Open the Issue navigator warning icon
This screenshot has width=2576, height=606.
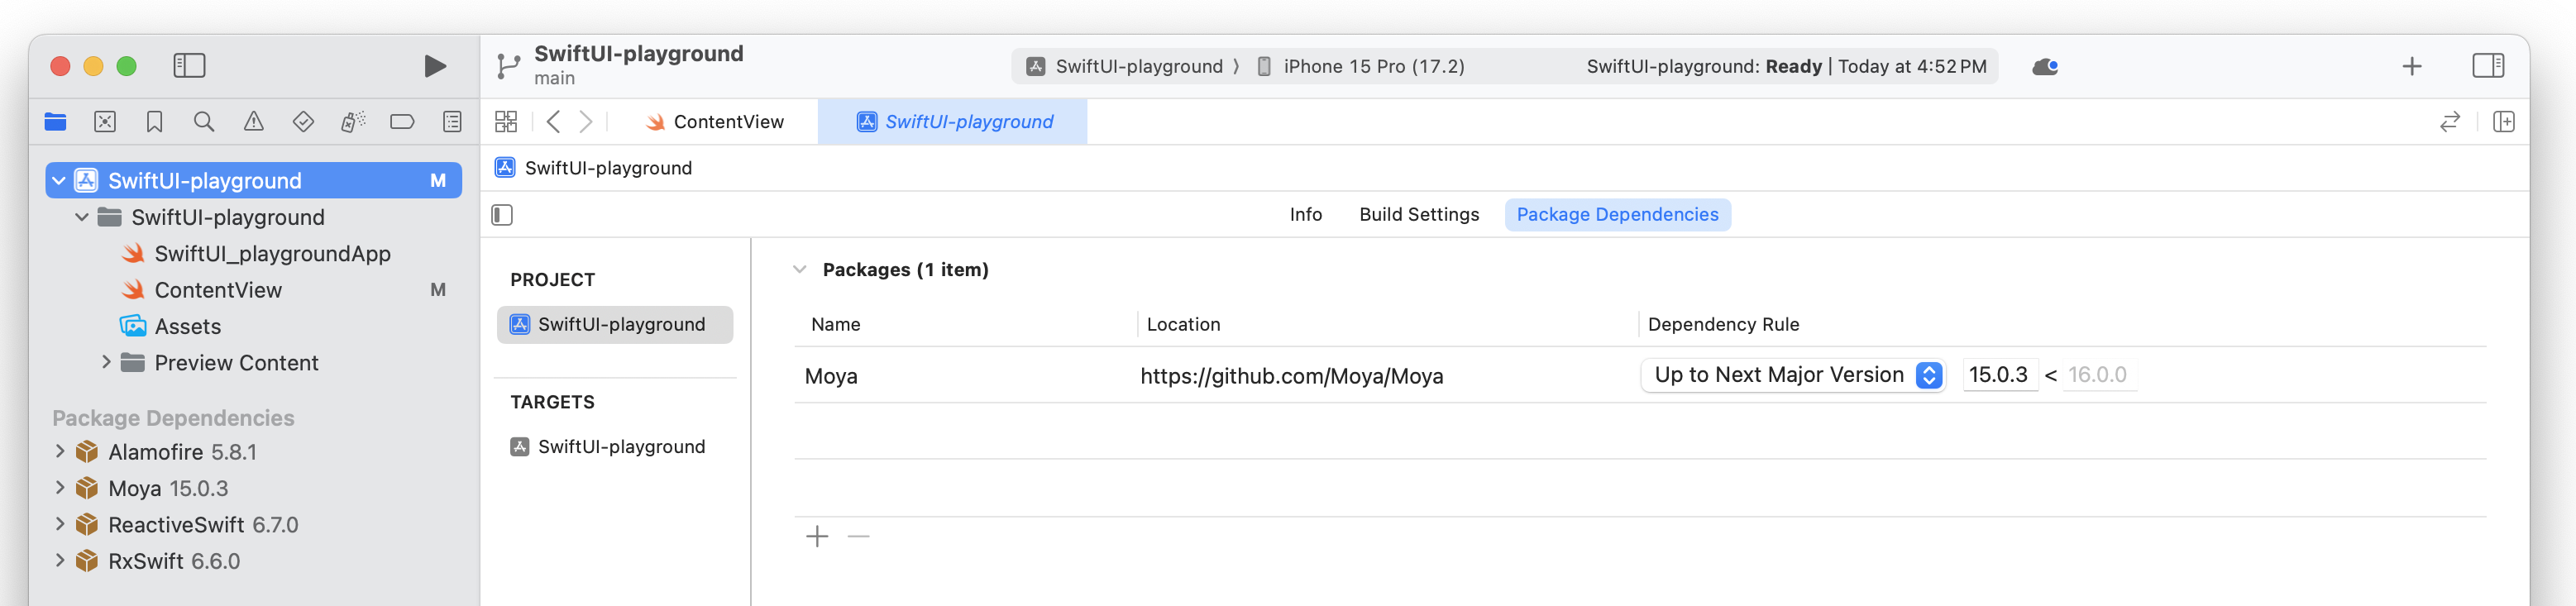tap(254, 122)
